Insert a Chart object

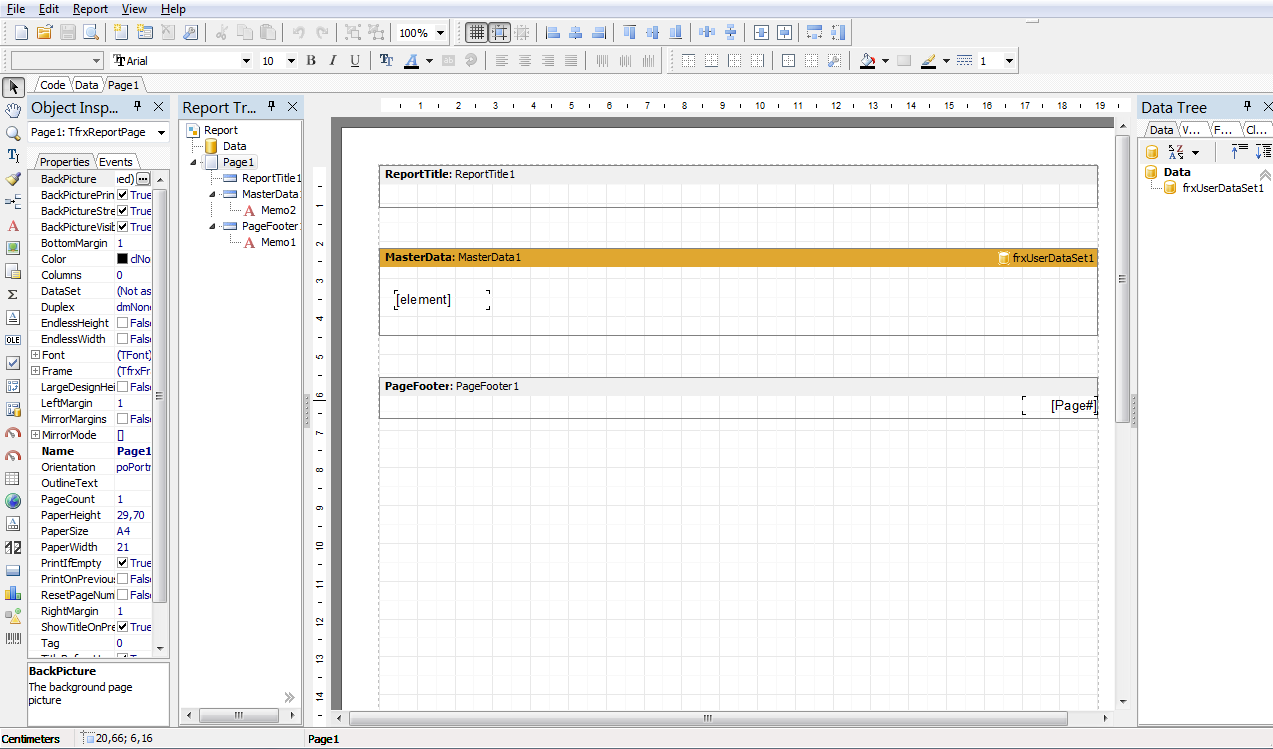[x=13, y=593]
